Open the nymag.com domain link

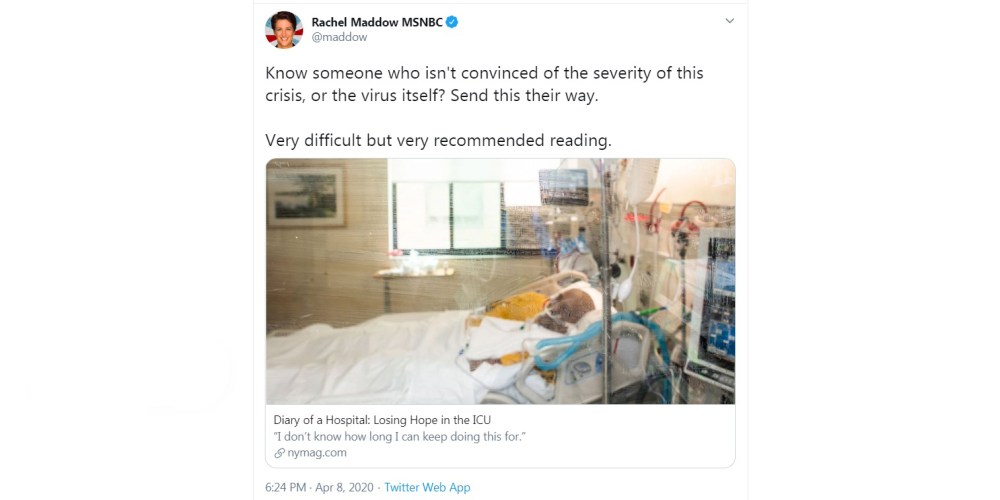[x=317, y=452]
